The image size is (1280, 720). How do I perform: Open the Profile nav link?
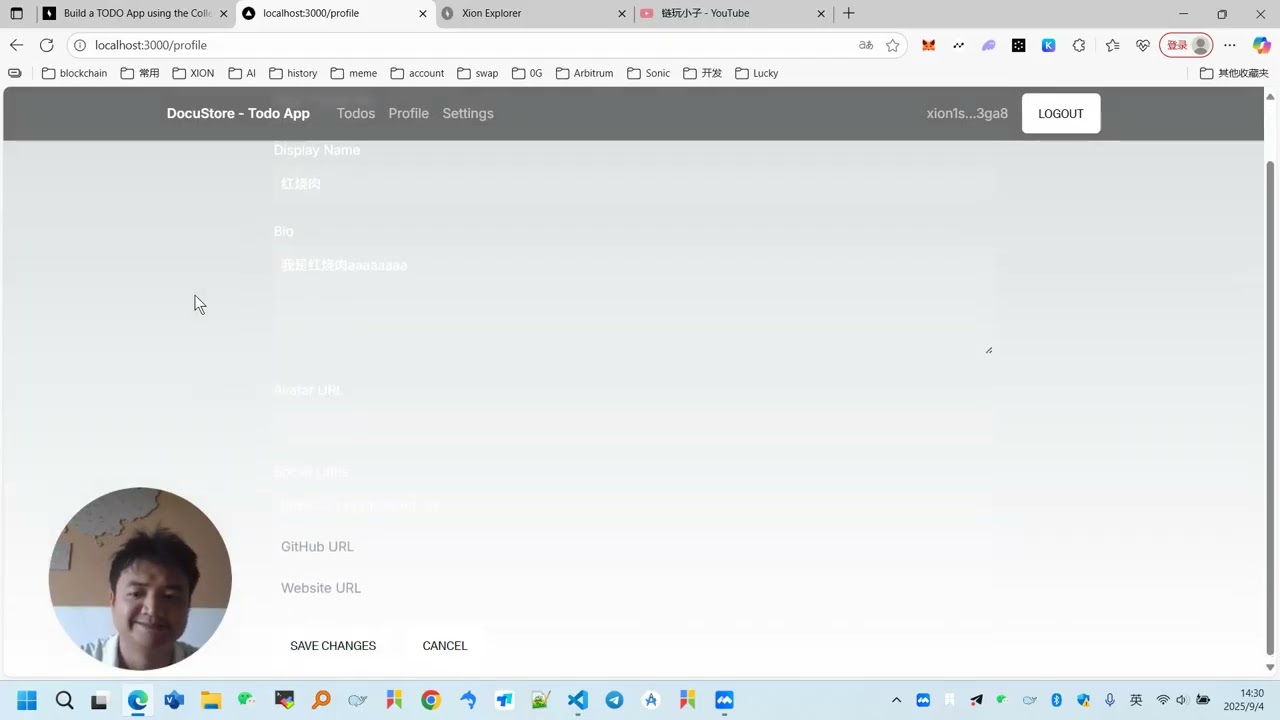pyautogui.click(x=409, y=113)
